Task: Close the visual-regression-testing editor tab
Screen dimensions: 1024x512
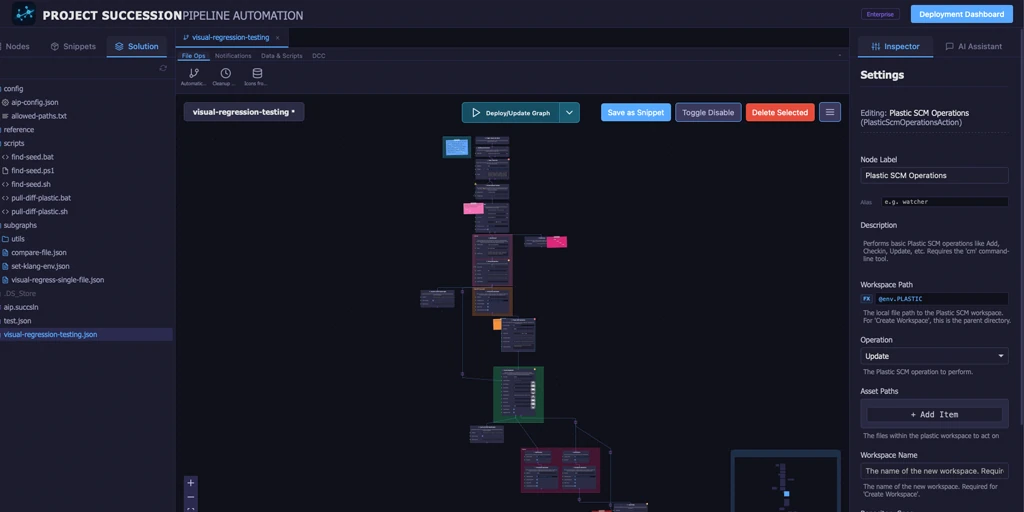Action: [278, 38]
